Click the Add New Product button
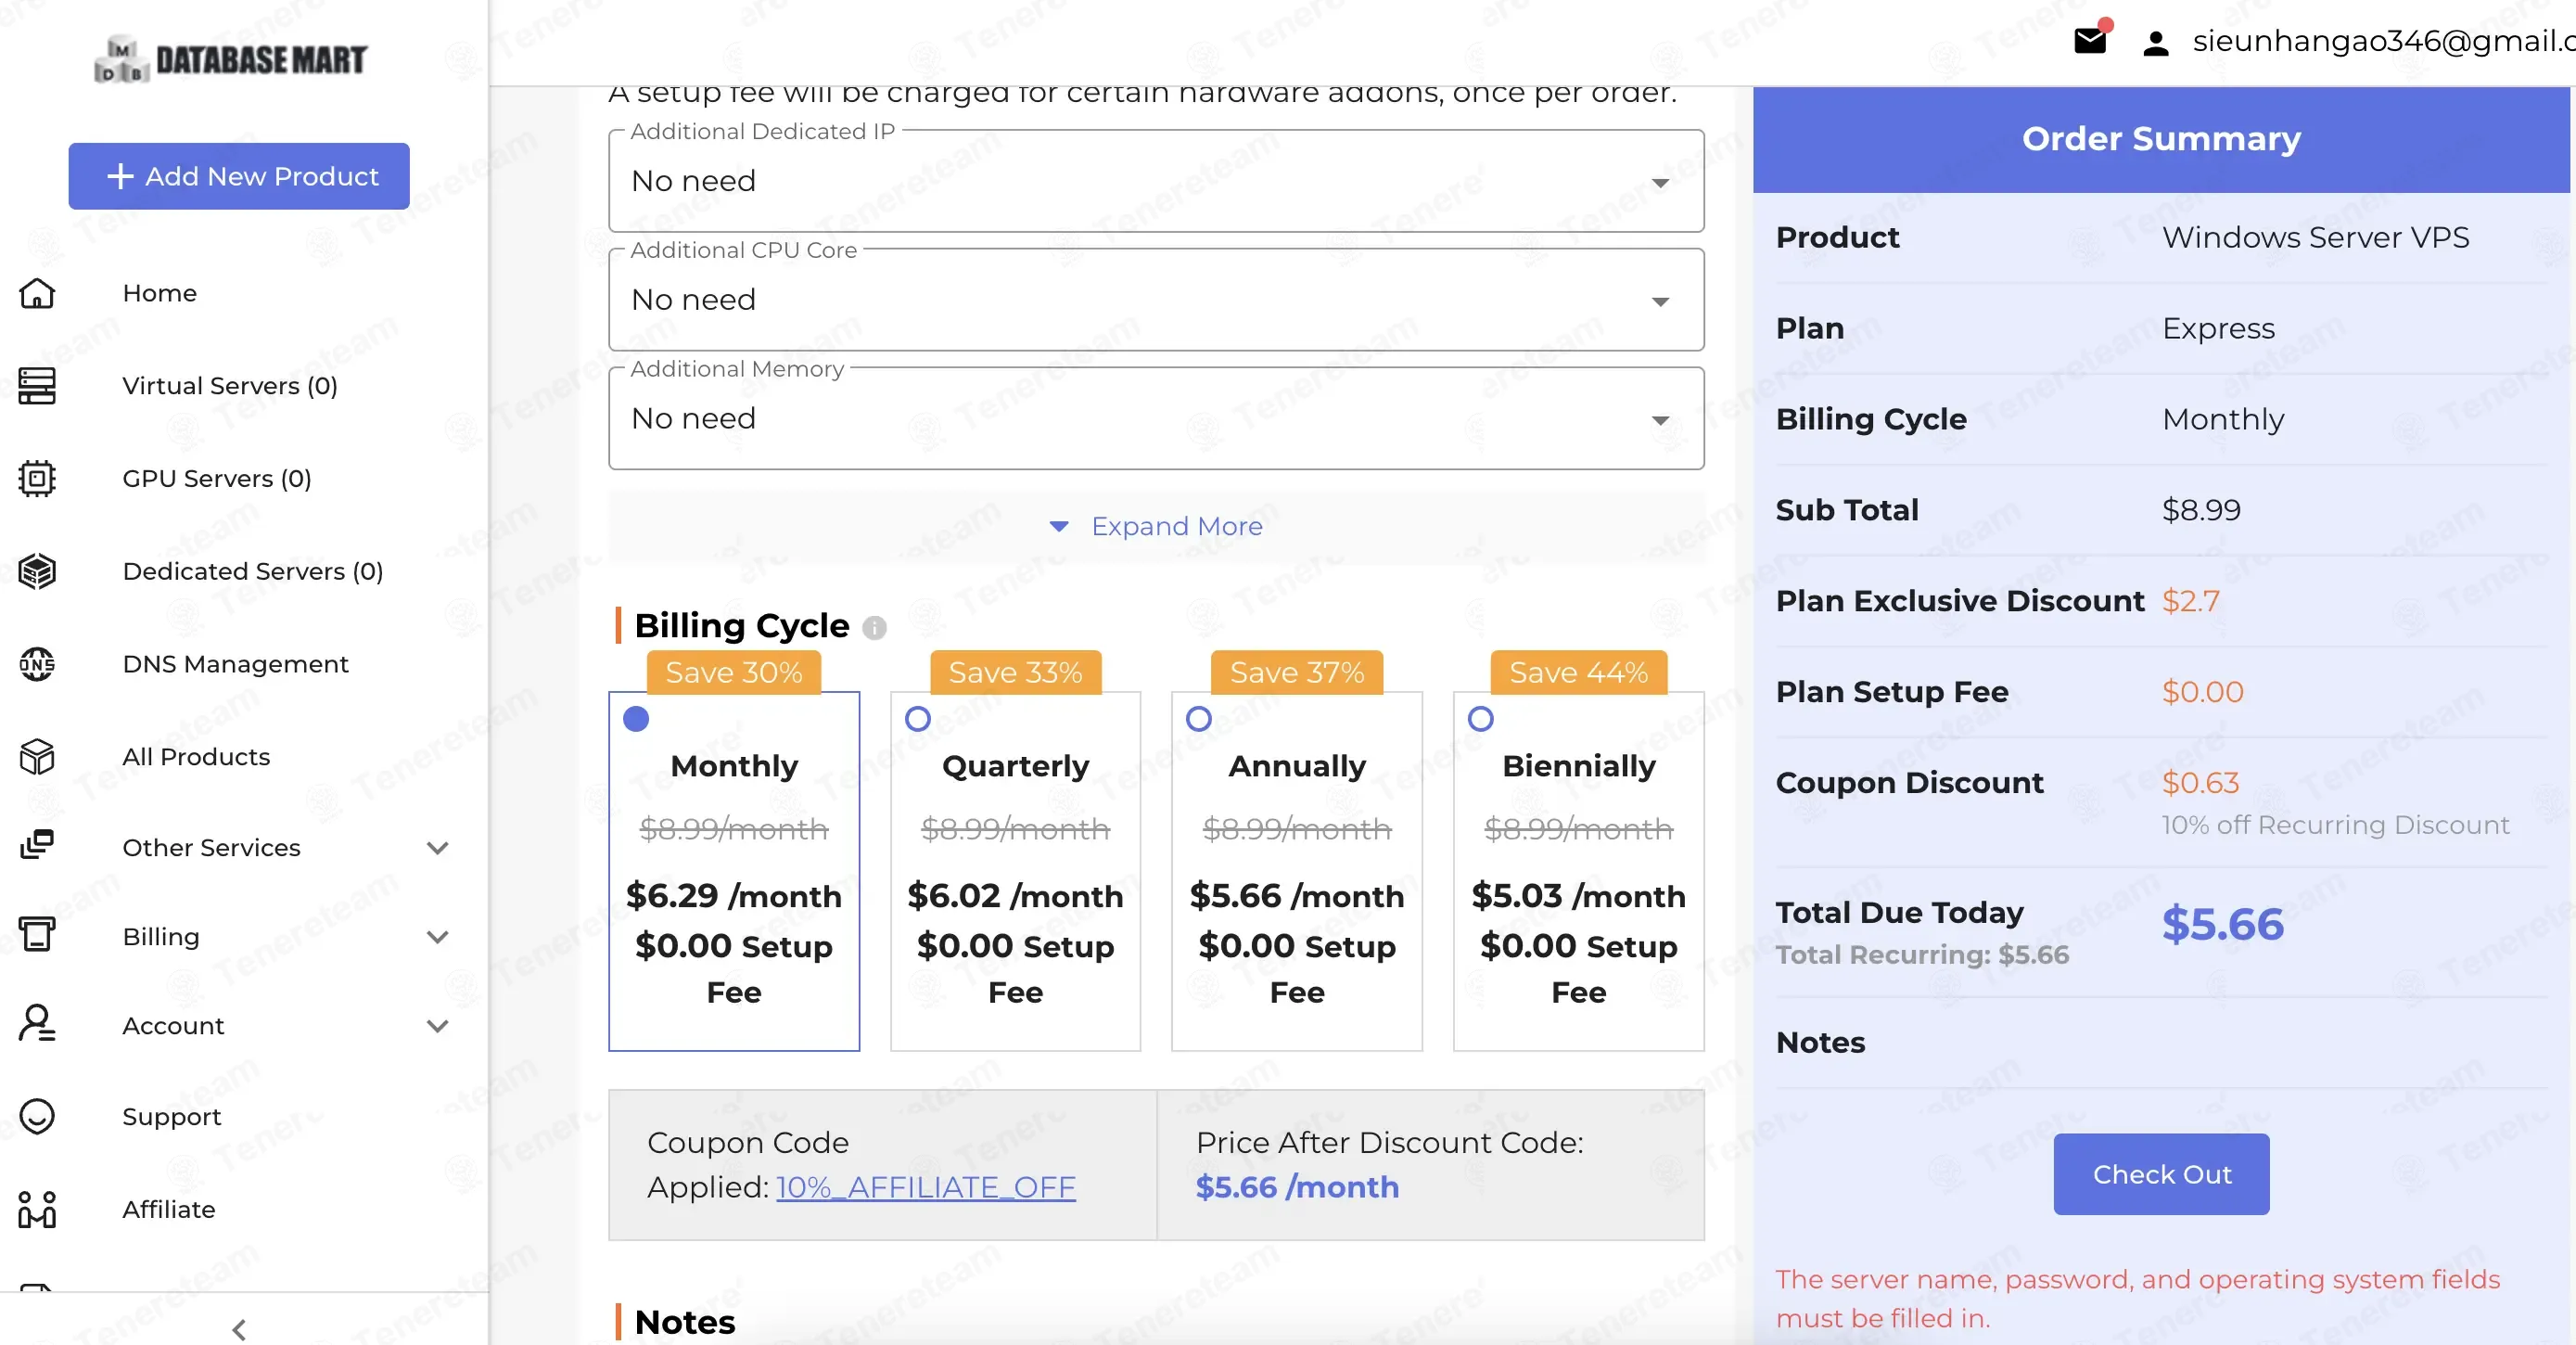Viewport: 2576px width, 1345px height. (239, 176)
